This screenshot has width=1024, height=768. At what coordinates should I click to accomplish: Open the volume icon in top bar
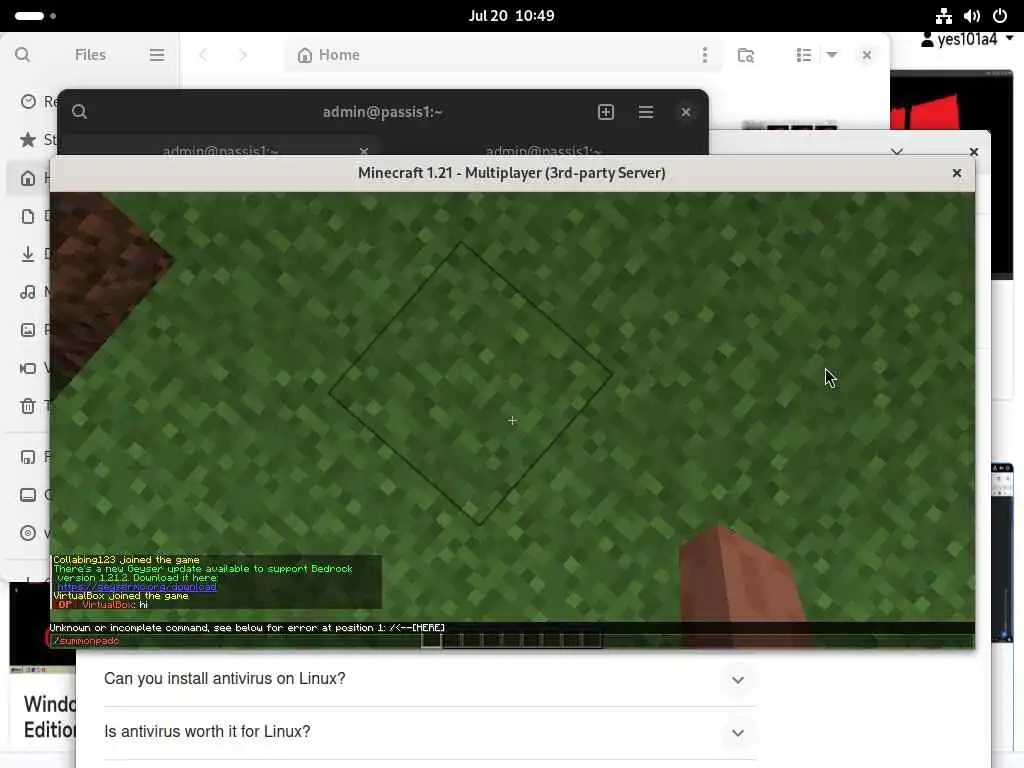(x=972, y=16)
